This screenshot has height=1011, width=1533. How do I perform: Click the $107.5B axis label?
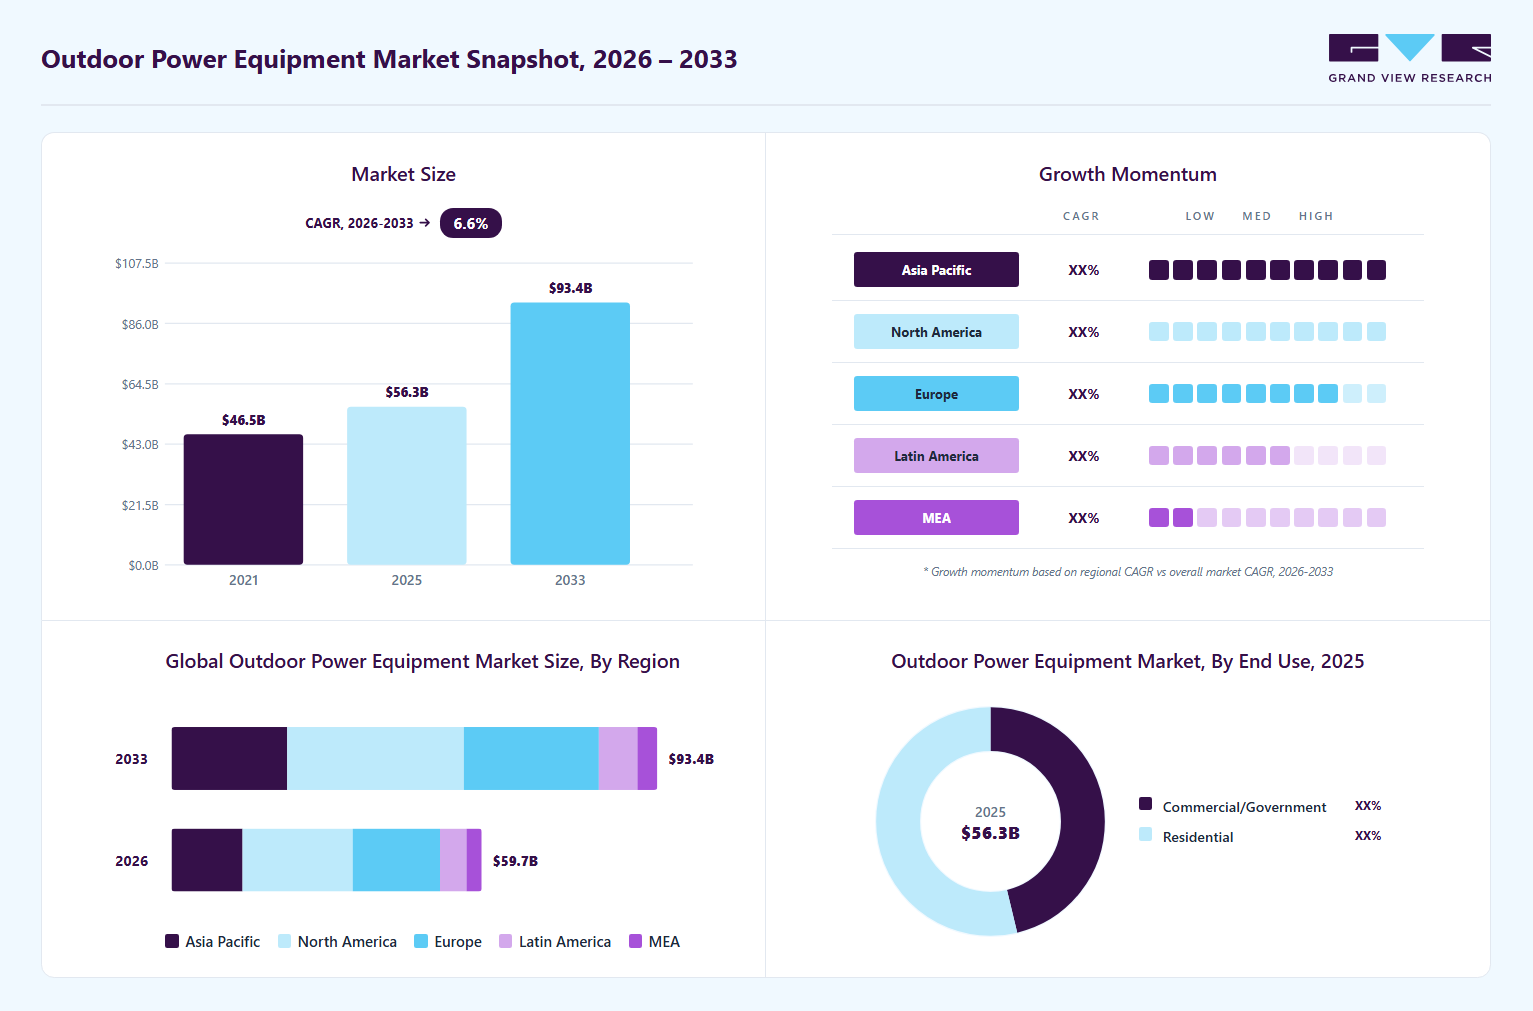137,264
